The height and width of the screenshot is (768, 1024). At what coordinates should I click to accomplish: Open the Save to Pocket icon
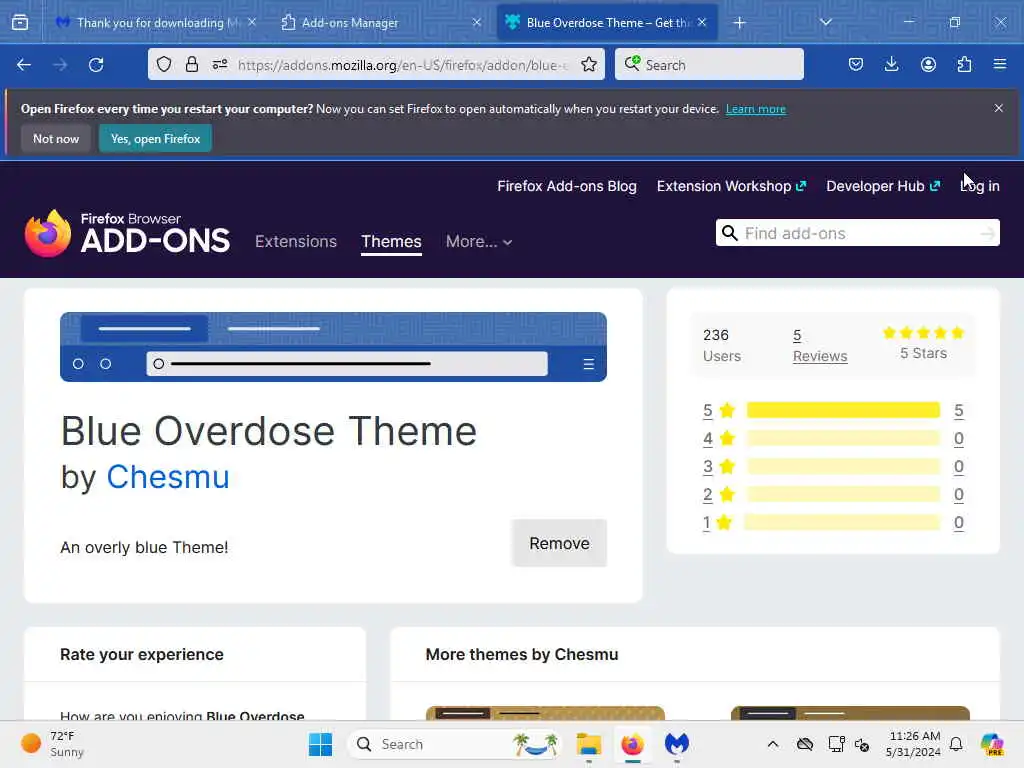coord(856,64)
